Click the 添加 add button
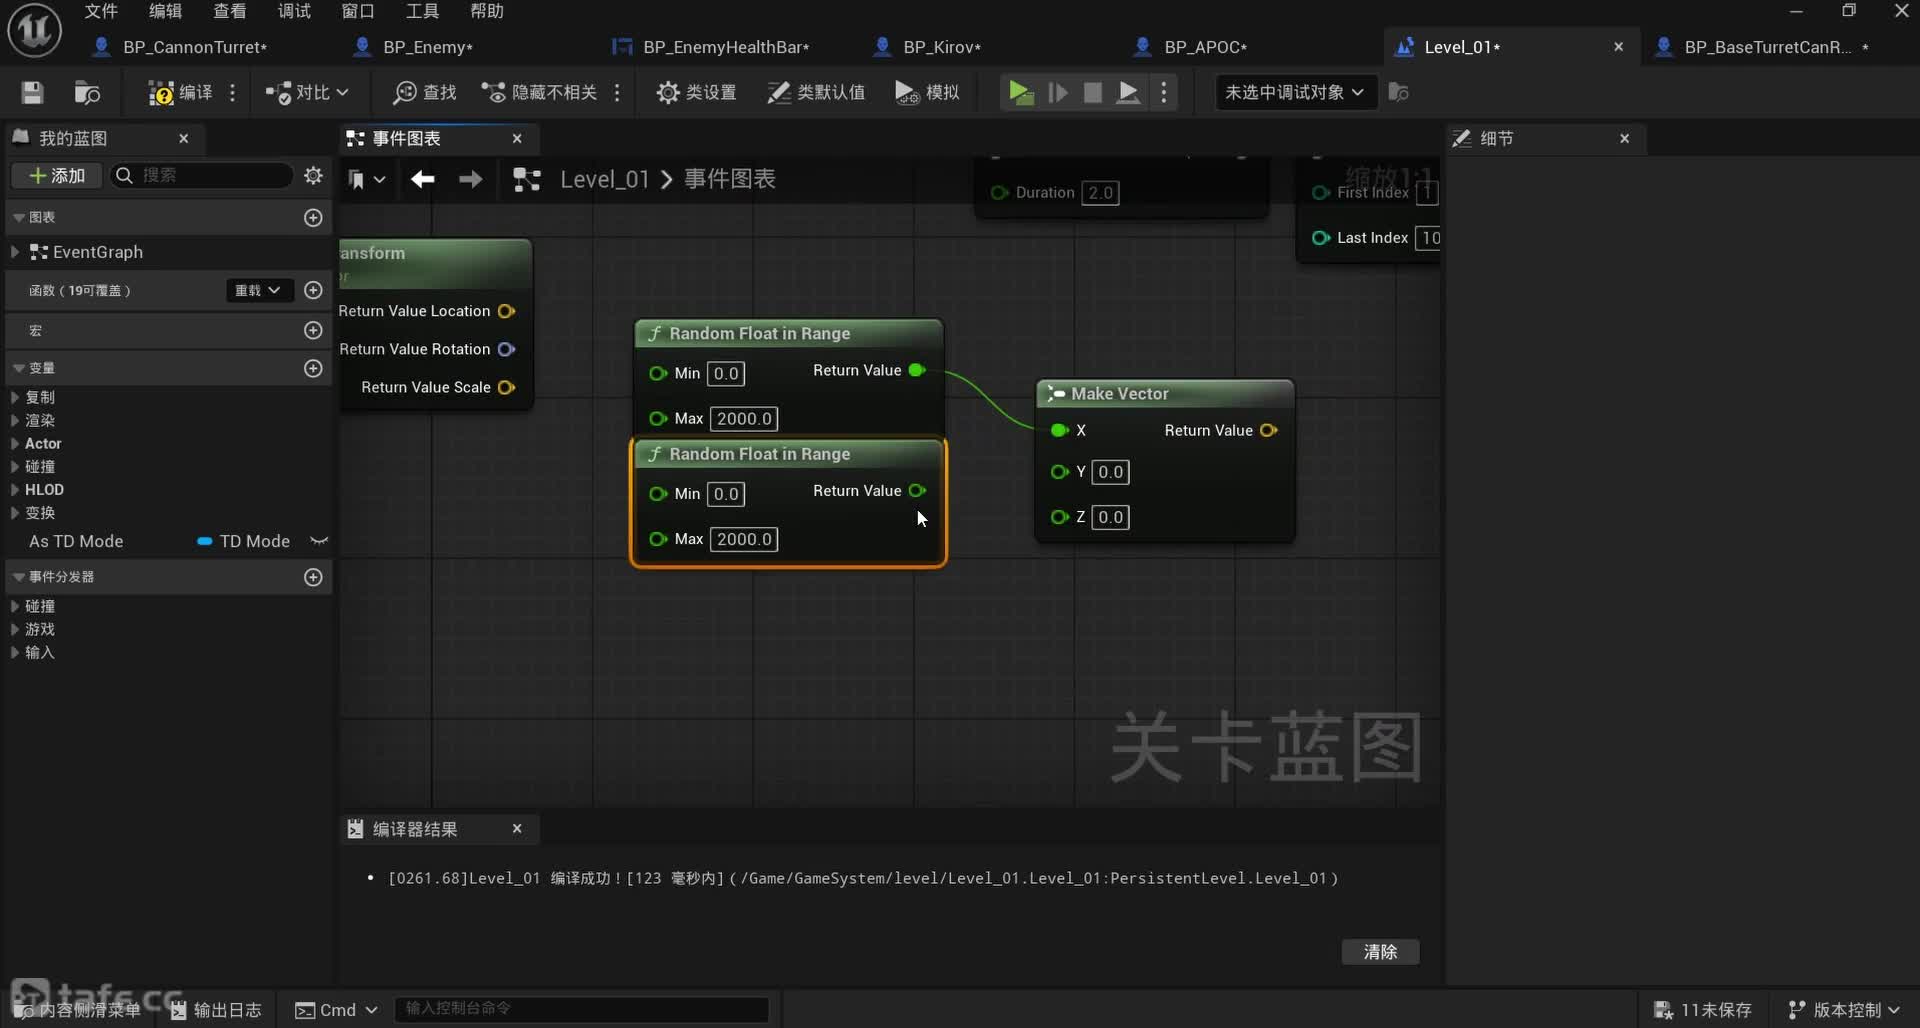 pyautogui.click(x=57, y=176)
